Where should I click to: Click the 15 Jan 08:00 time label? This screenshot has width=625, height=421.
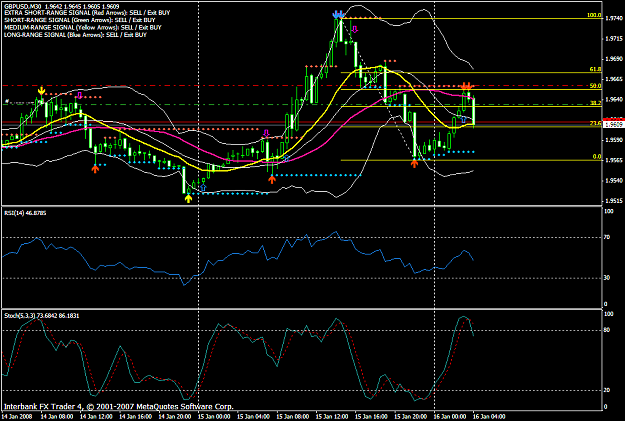pos(293,417)
